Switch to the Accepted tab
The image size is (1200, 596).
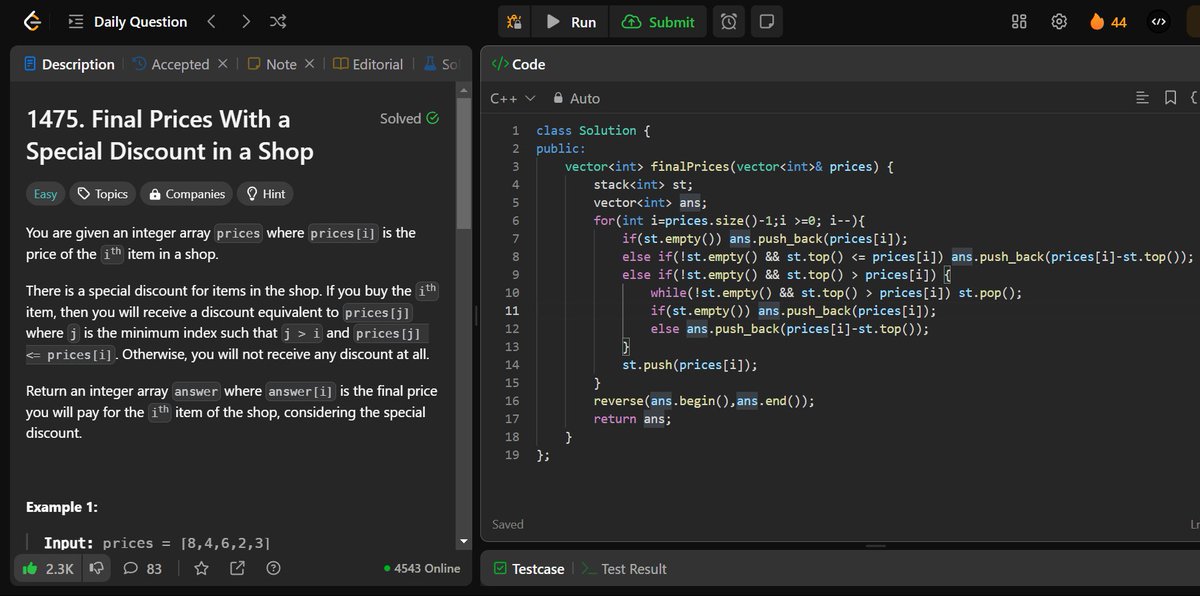[x=170, y=64]
